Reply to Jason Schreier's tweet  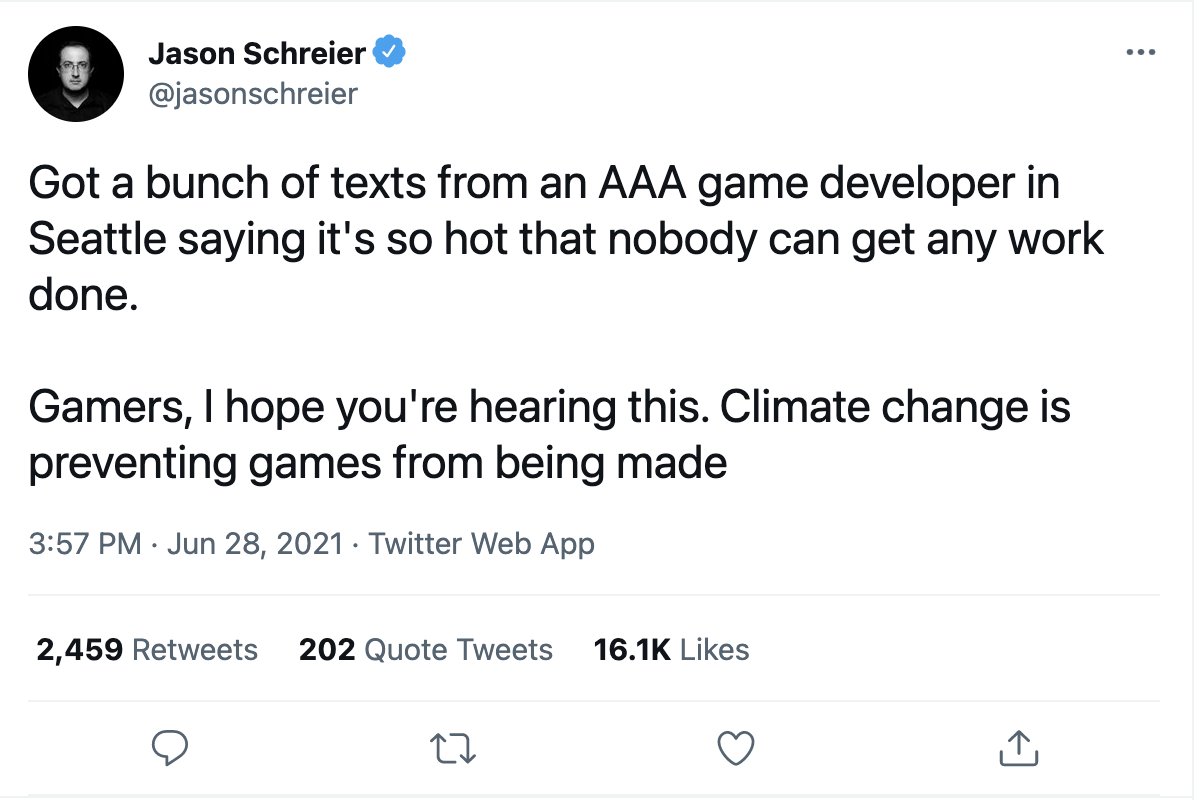pyautogui.click(x=170, y=747)
